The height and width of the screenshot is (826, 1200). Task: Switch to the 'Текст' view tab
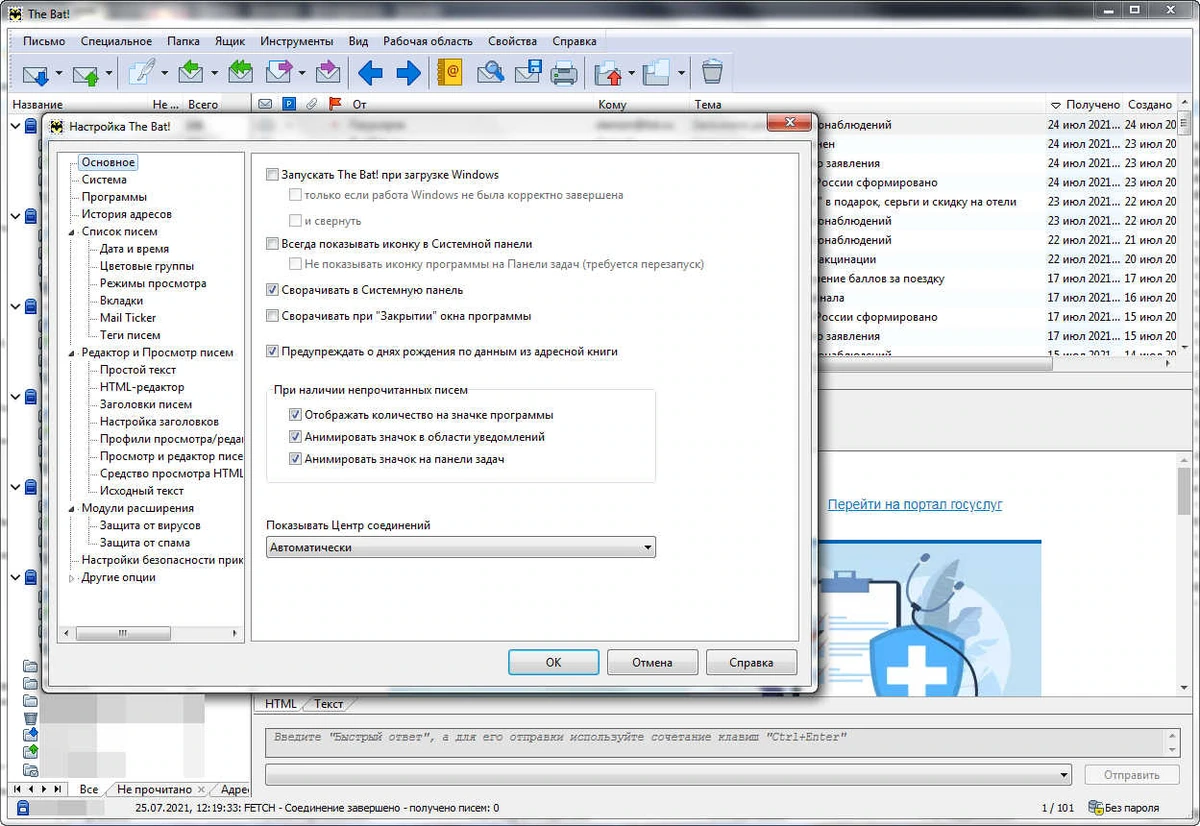[x=328, y=704]
